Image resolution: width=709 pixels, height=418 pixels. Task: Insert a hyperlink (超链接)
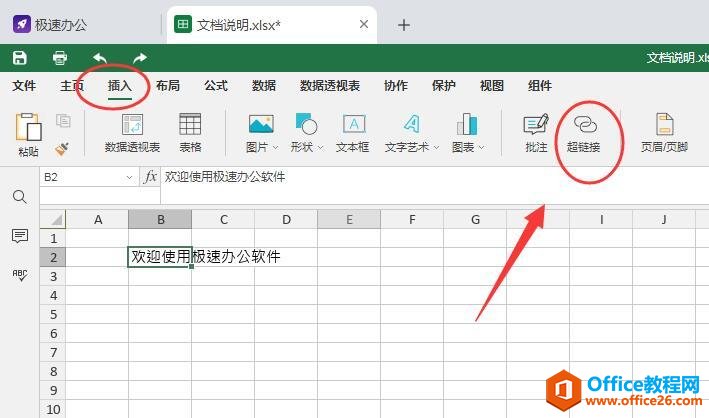[x=584, y=133]
